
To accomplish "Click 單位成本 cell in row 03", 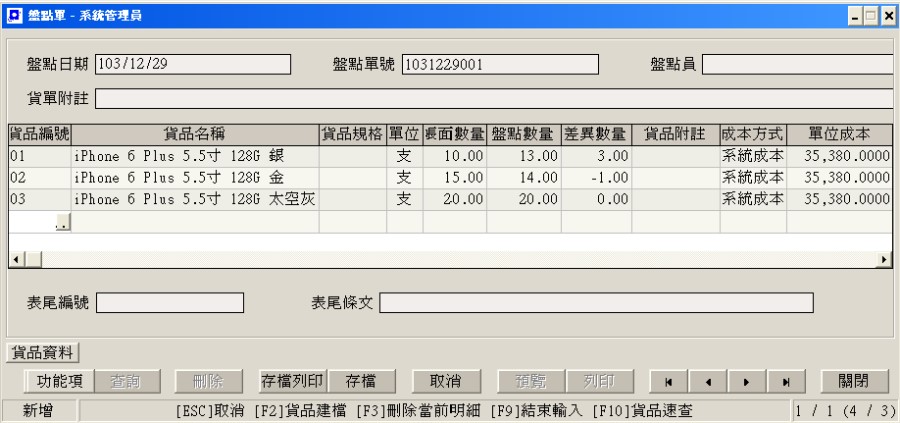I will click(x=840, y=200).
